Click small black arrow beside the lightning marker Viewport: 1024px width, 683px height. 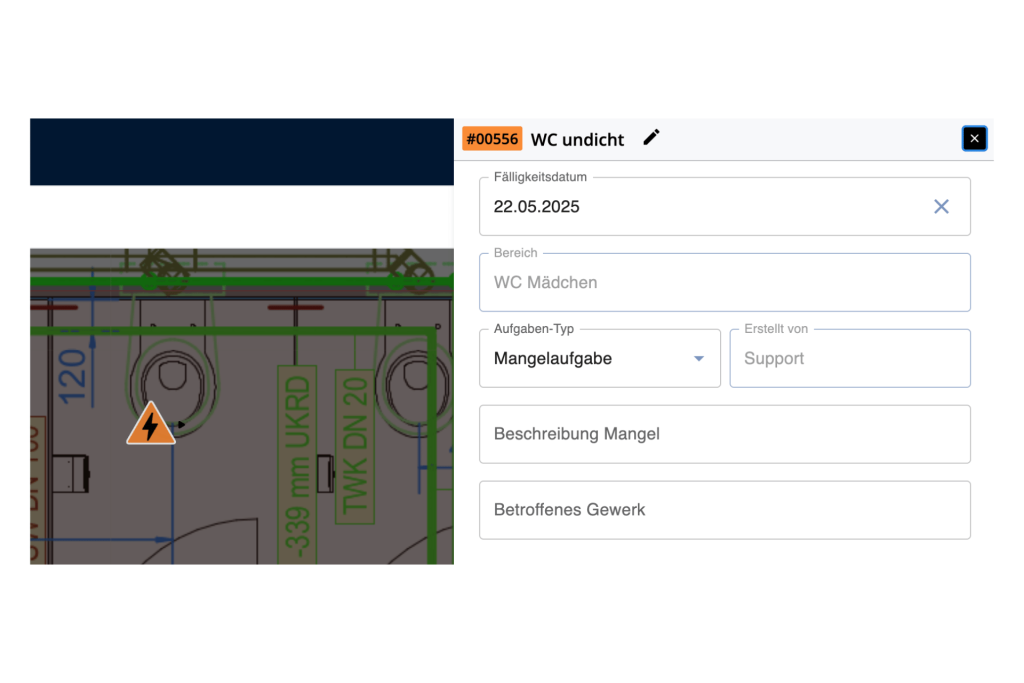(181, 425)
